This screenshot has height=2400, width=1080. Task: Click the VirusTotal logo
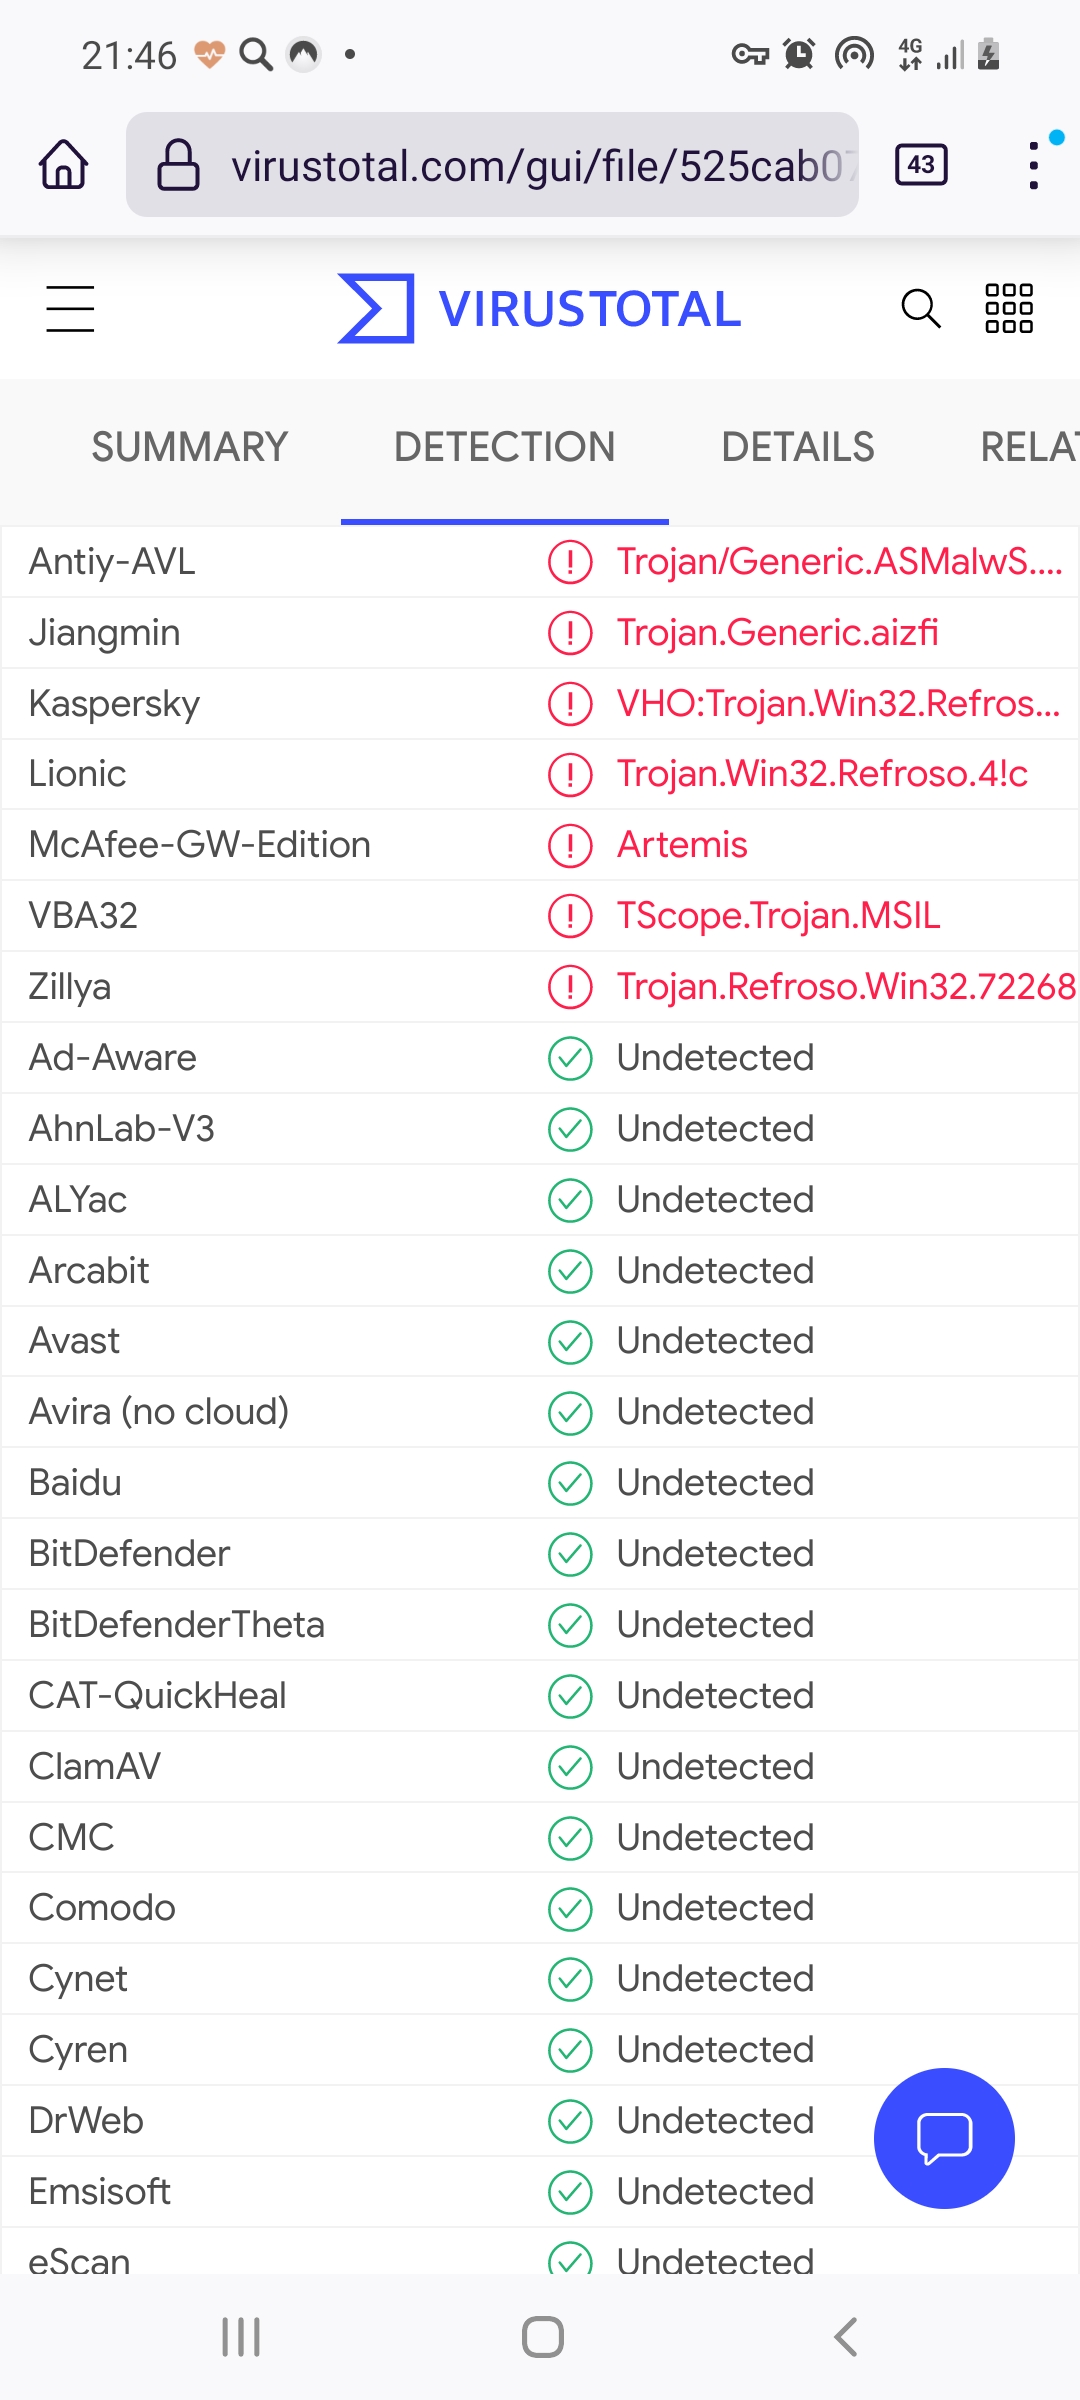point(540,308)
